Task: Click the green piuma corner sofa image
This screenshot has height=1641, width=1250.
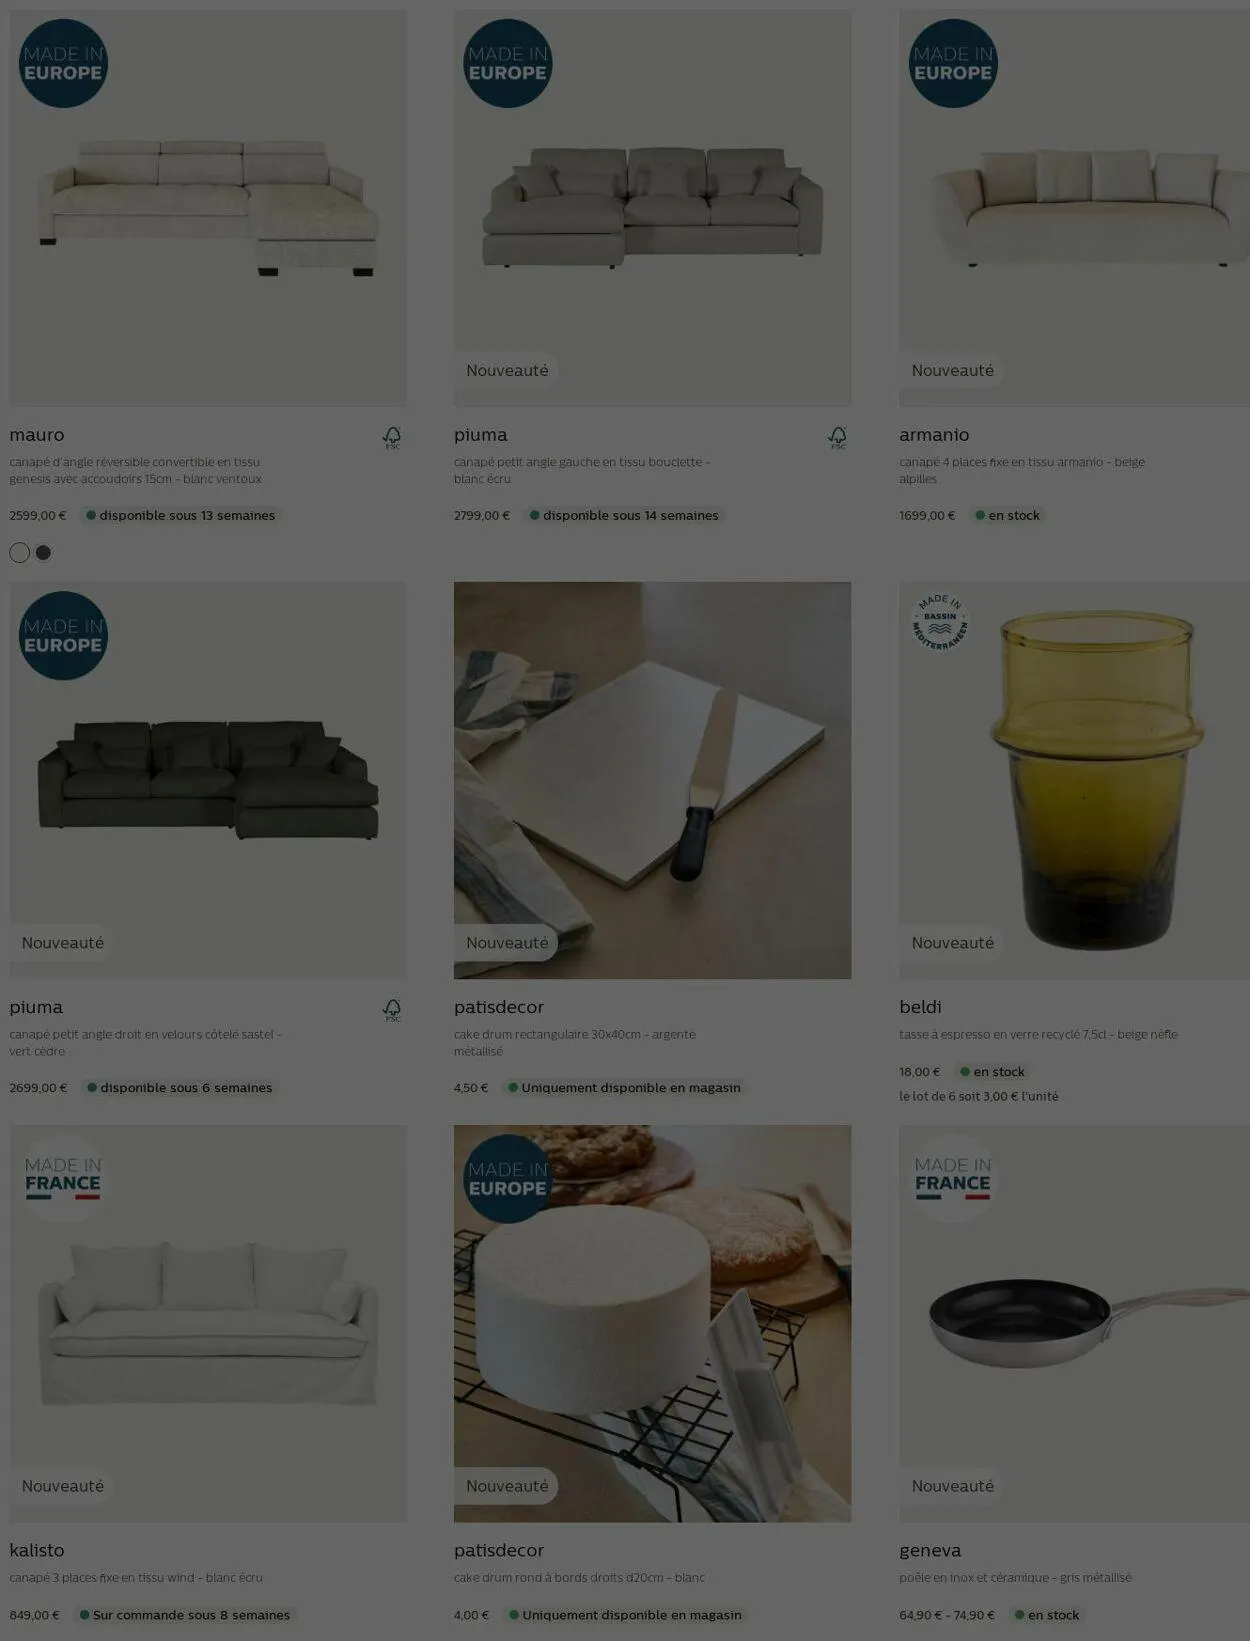Action: pos(208,780)
